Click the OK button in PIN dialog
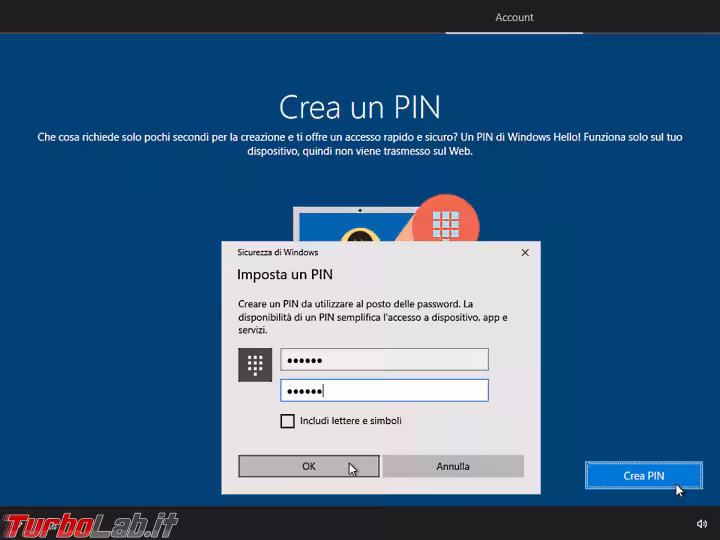 point(309,466)
